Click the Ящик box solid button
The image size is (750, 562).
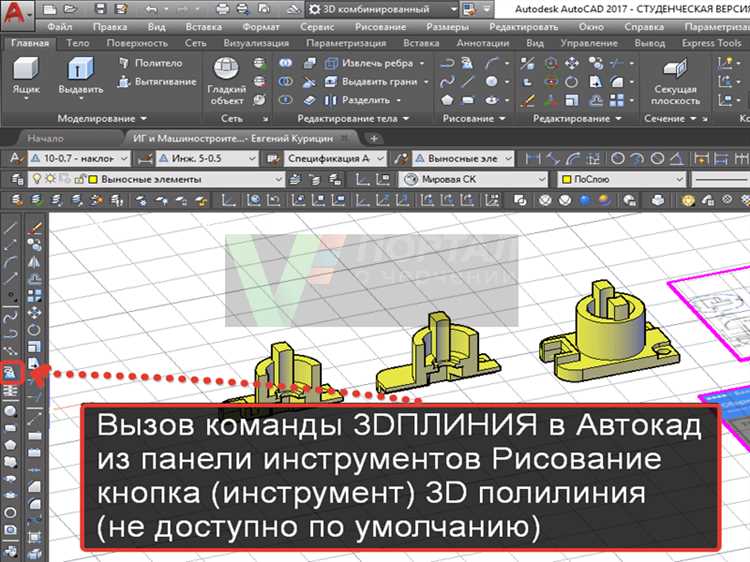coord(26,77)
